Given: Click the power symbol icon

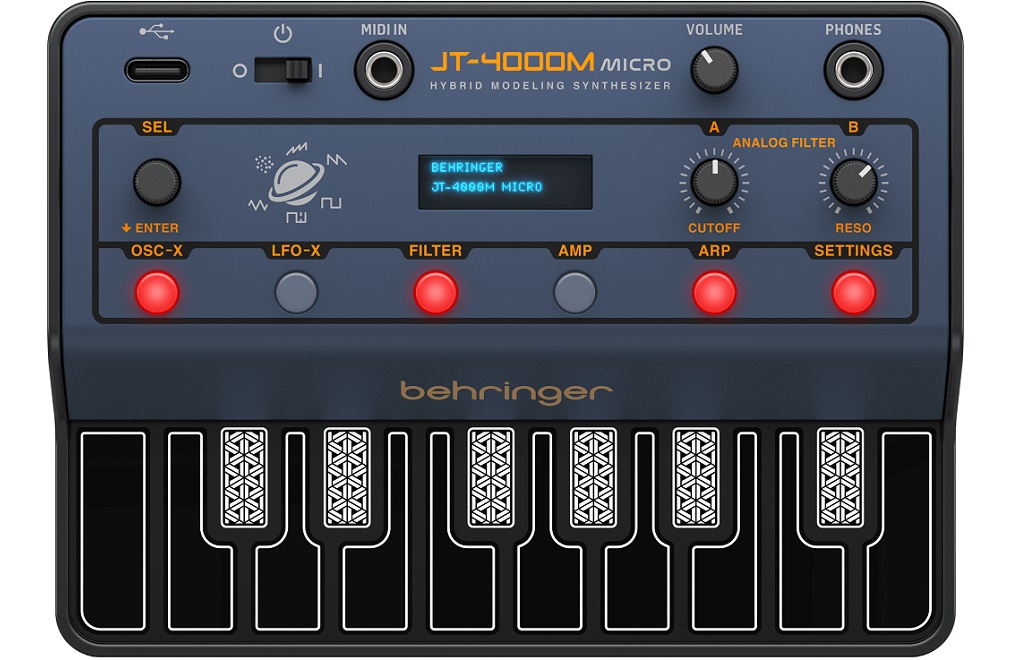Looking at the screenshot, I should 282,33.
